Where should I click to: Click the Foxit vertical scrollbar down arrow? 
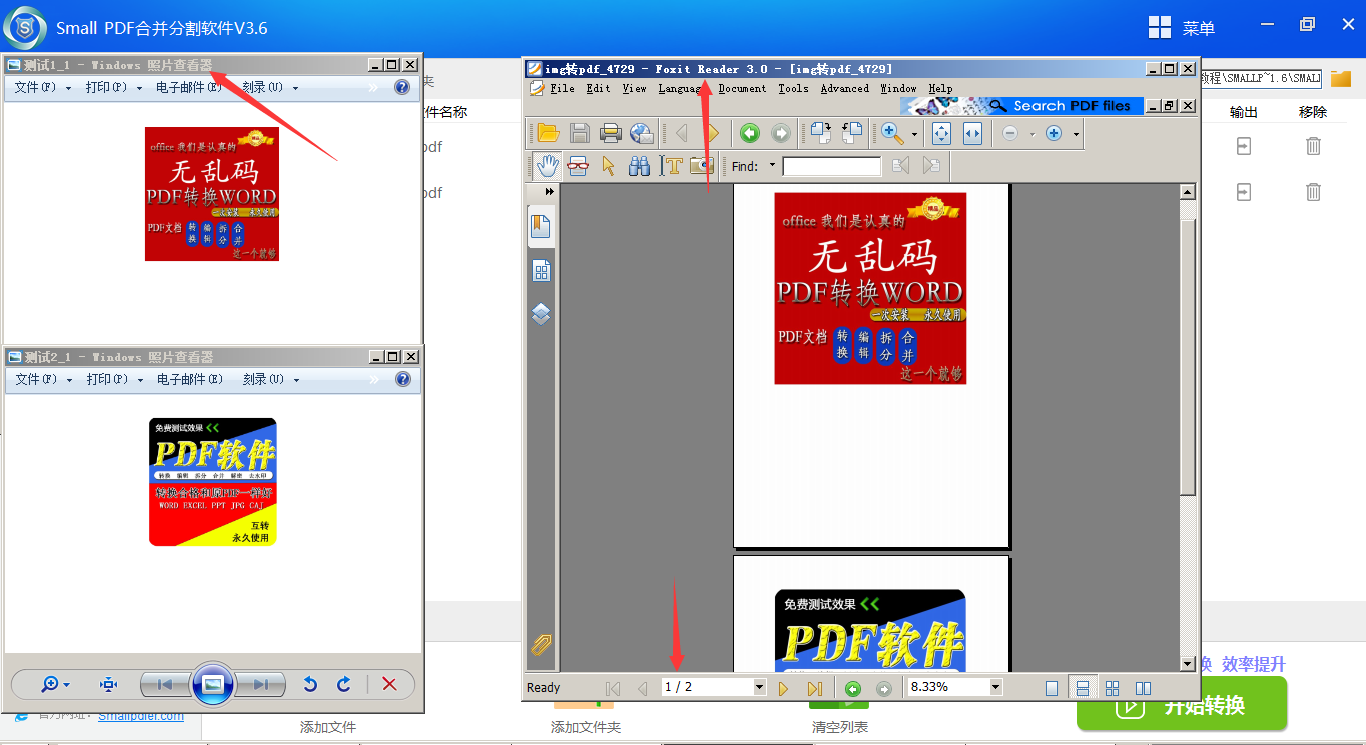click(1188, 664)
